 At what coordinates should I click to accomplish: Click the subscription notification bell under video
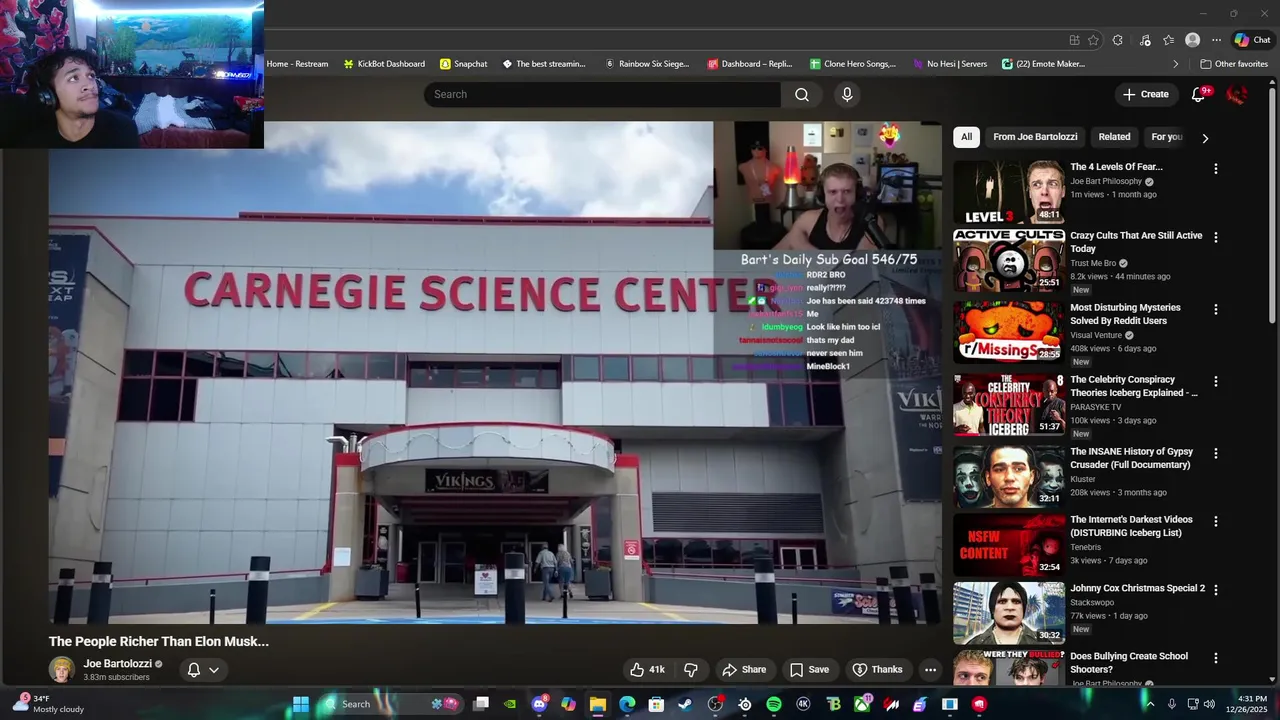pos(194,669)
